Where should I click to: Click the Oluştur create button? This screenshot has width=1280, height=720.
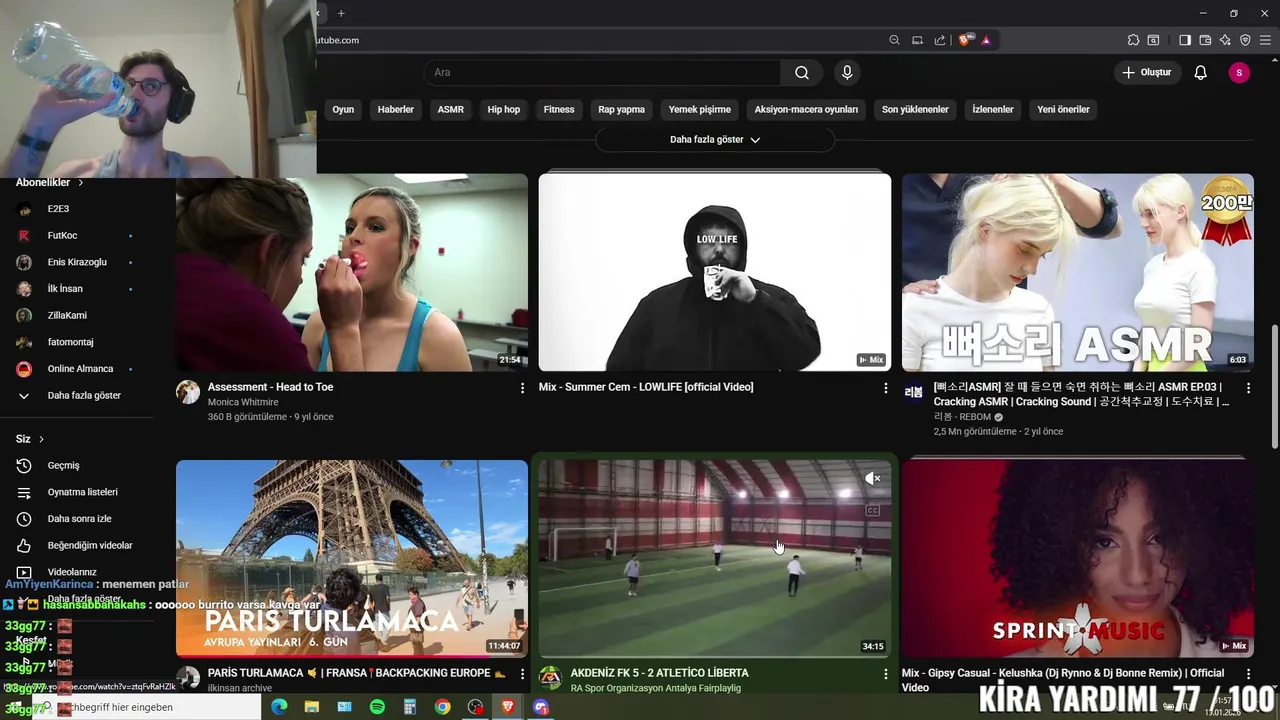point(1147,72)
